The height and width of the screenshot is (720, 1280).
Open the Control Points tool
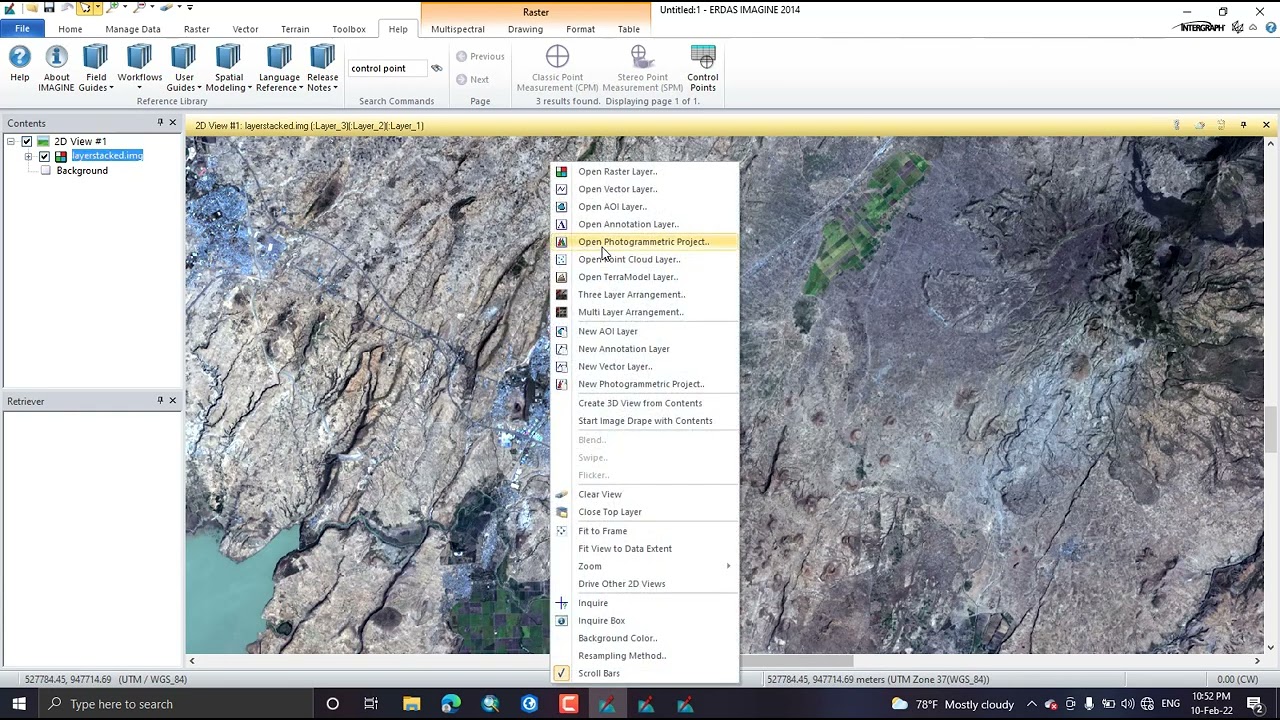(703, 68)
